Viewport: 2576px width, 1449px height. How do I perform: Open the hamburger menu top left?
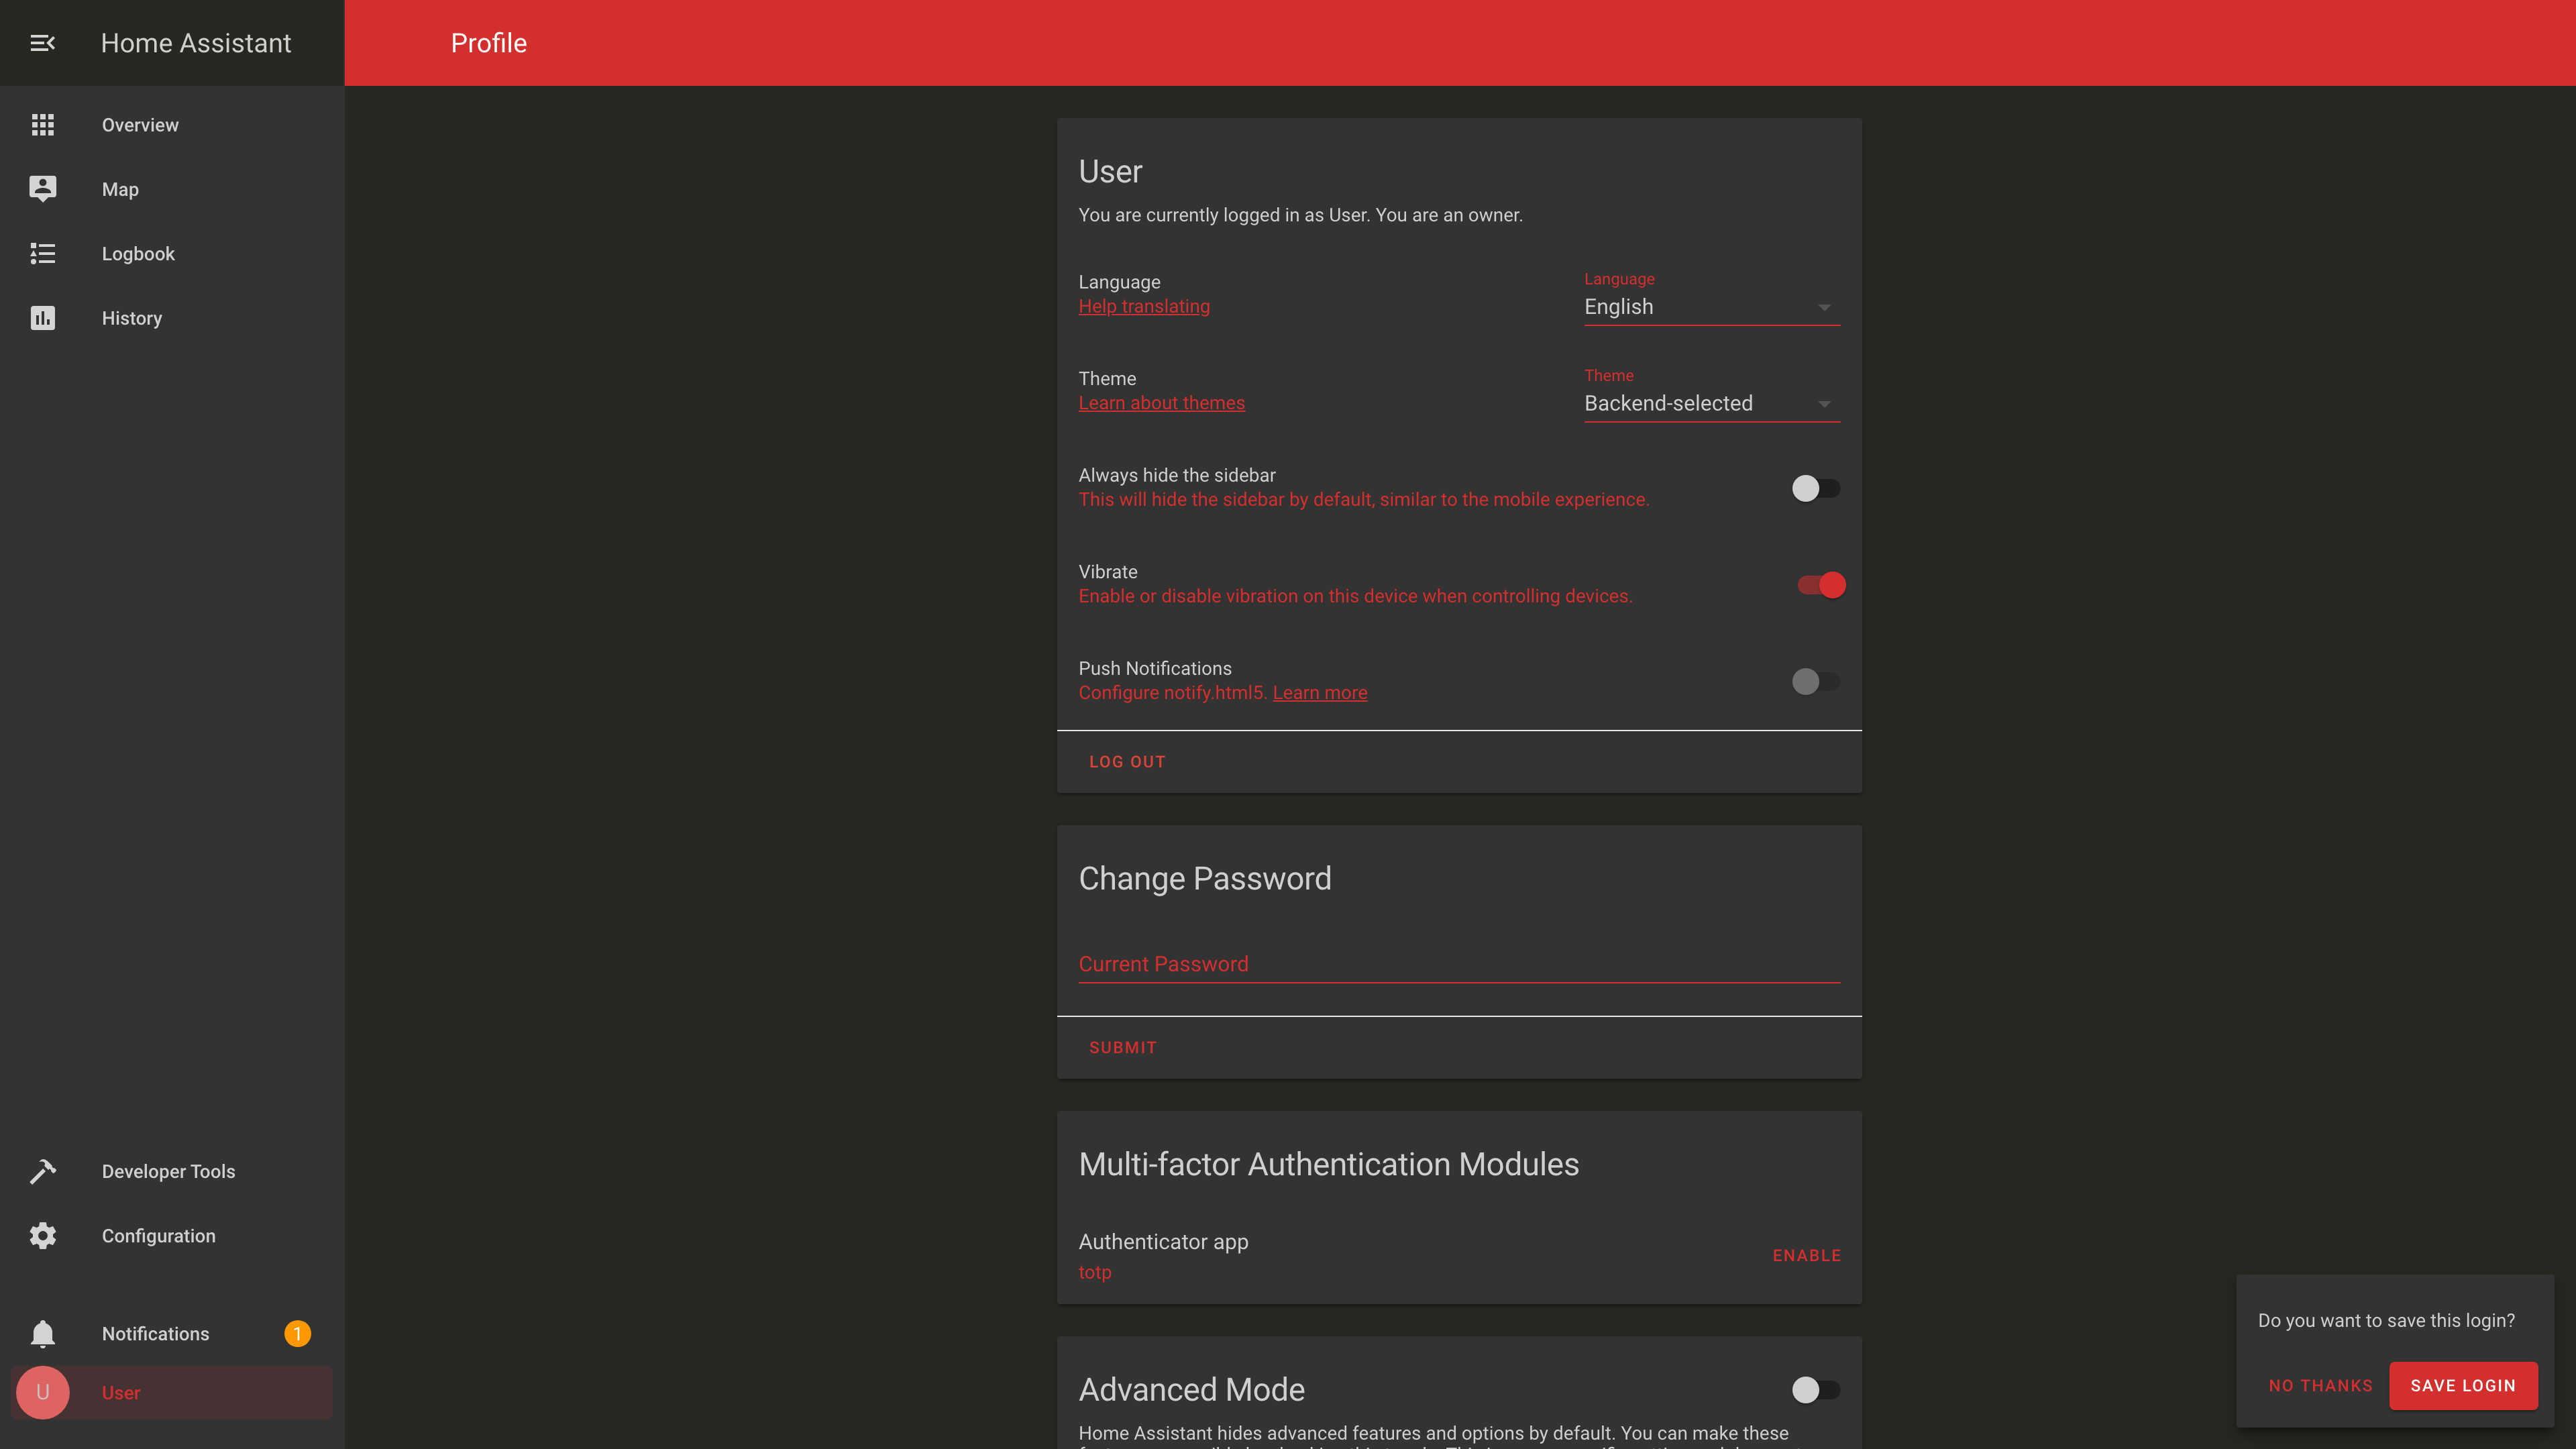pyautogui.click(x=42, y=42)
